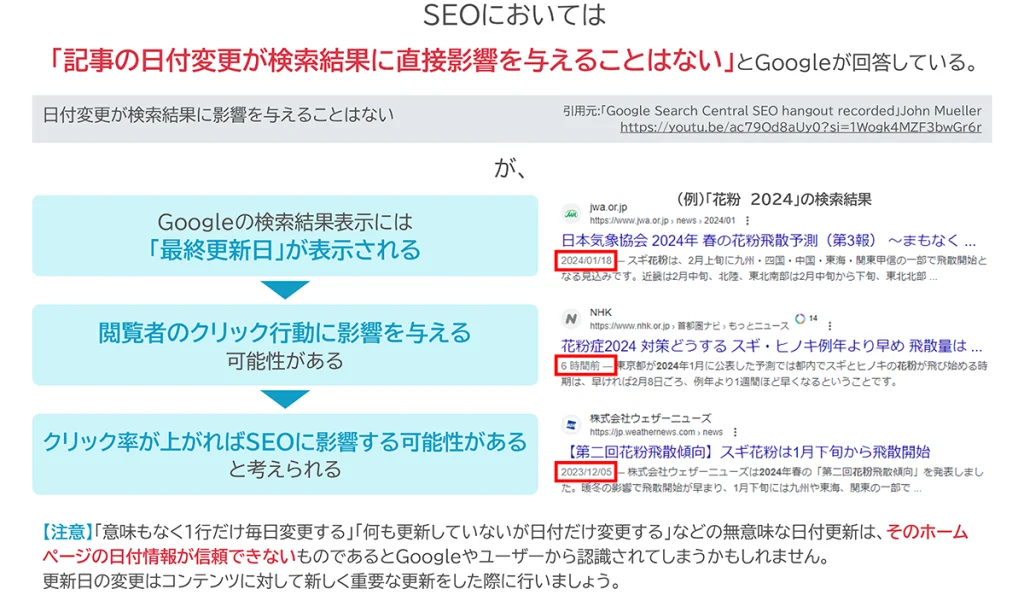This screenshot has width=1024, height=595.
Task: Open the 第二回花粉飛散傾向 Weathernews result
Action: (x=745, y=451)
